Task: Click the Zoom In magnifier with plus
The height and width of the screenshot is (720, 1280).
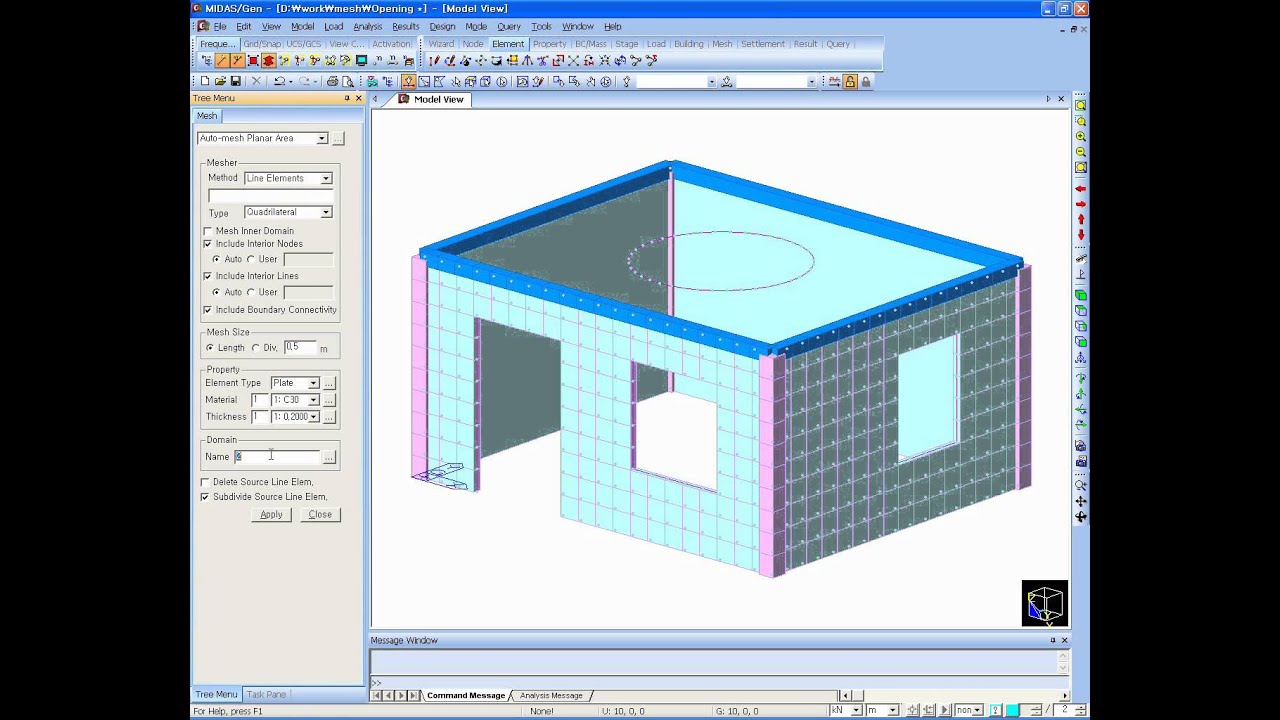Action: pyautogui.click(x=1081, y=136)
